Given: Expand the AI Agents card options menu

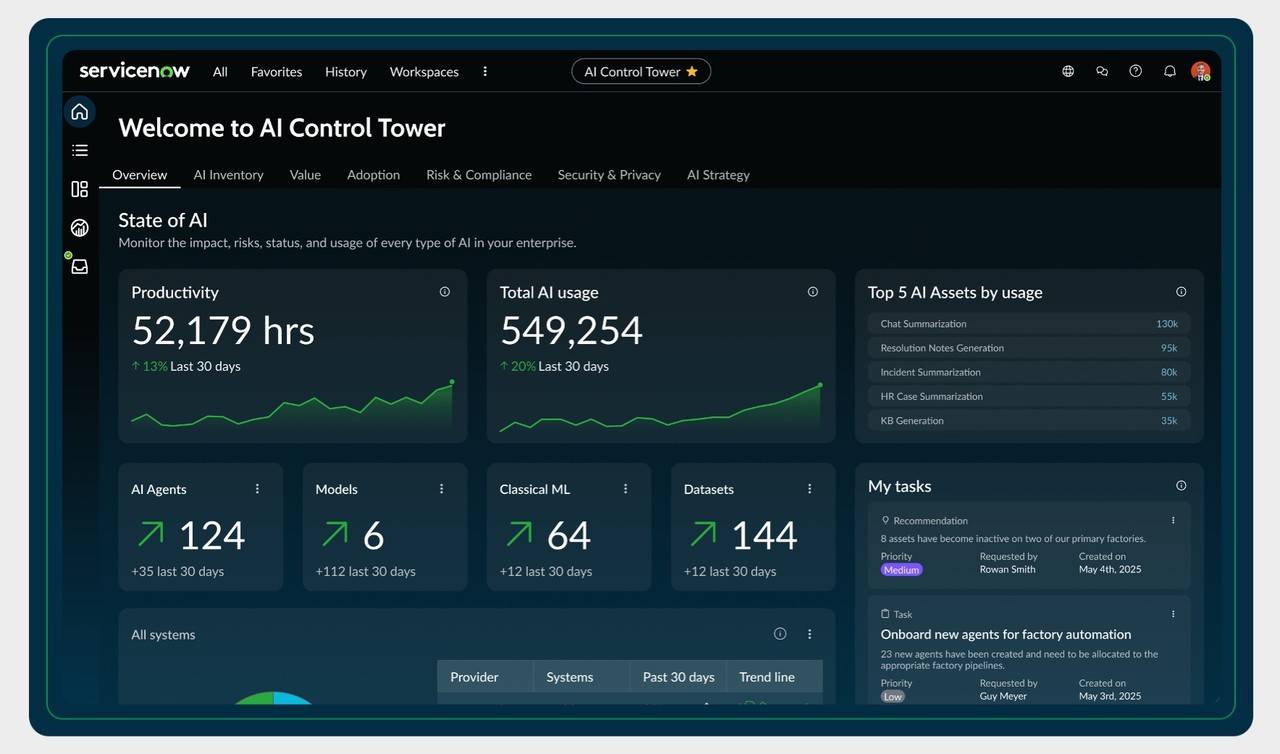Looking at the screenshot, I should [257, 489].
